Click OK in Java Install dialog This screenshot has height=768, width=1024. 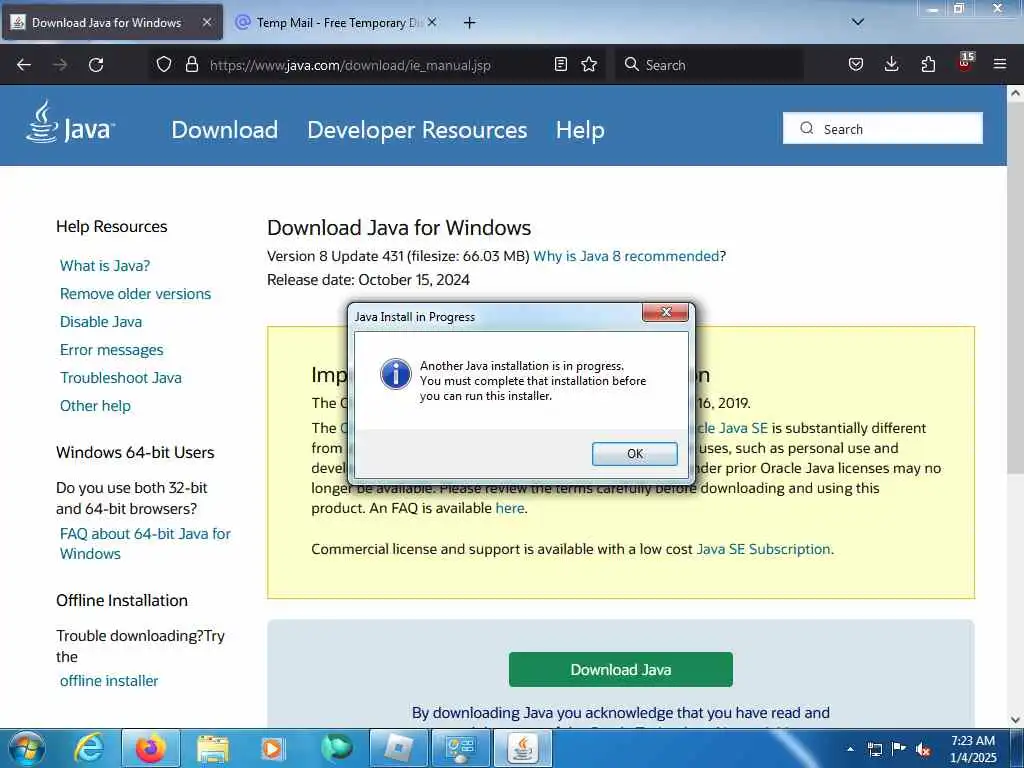click(634, 453)
